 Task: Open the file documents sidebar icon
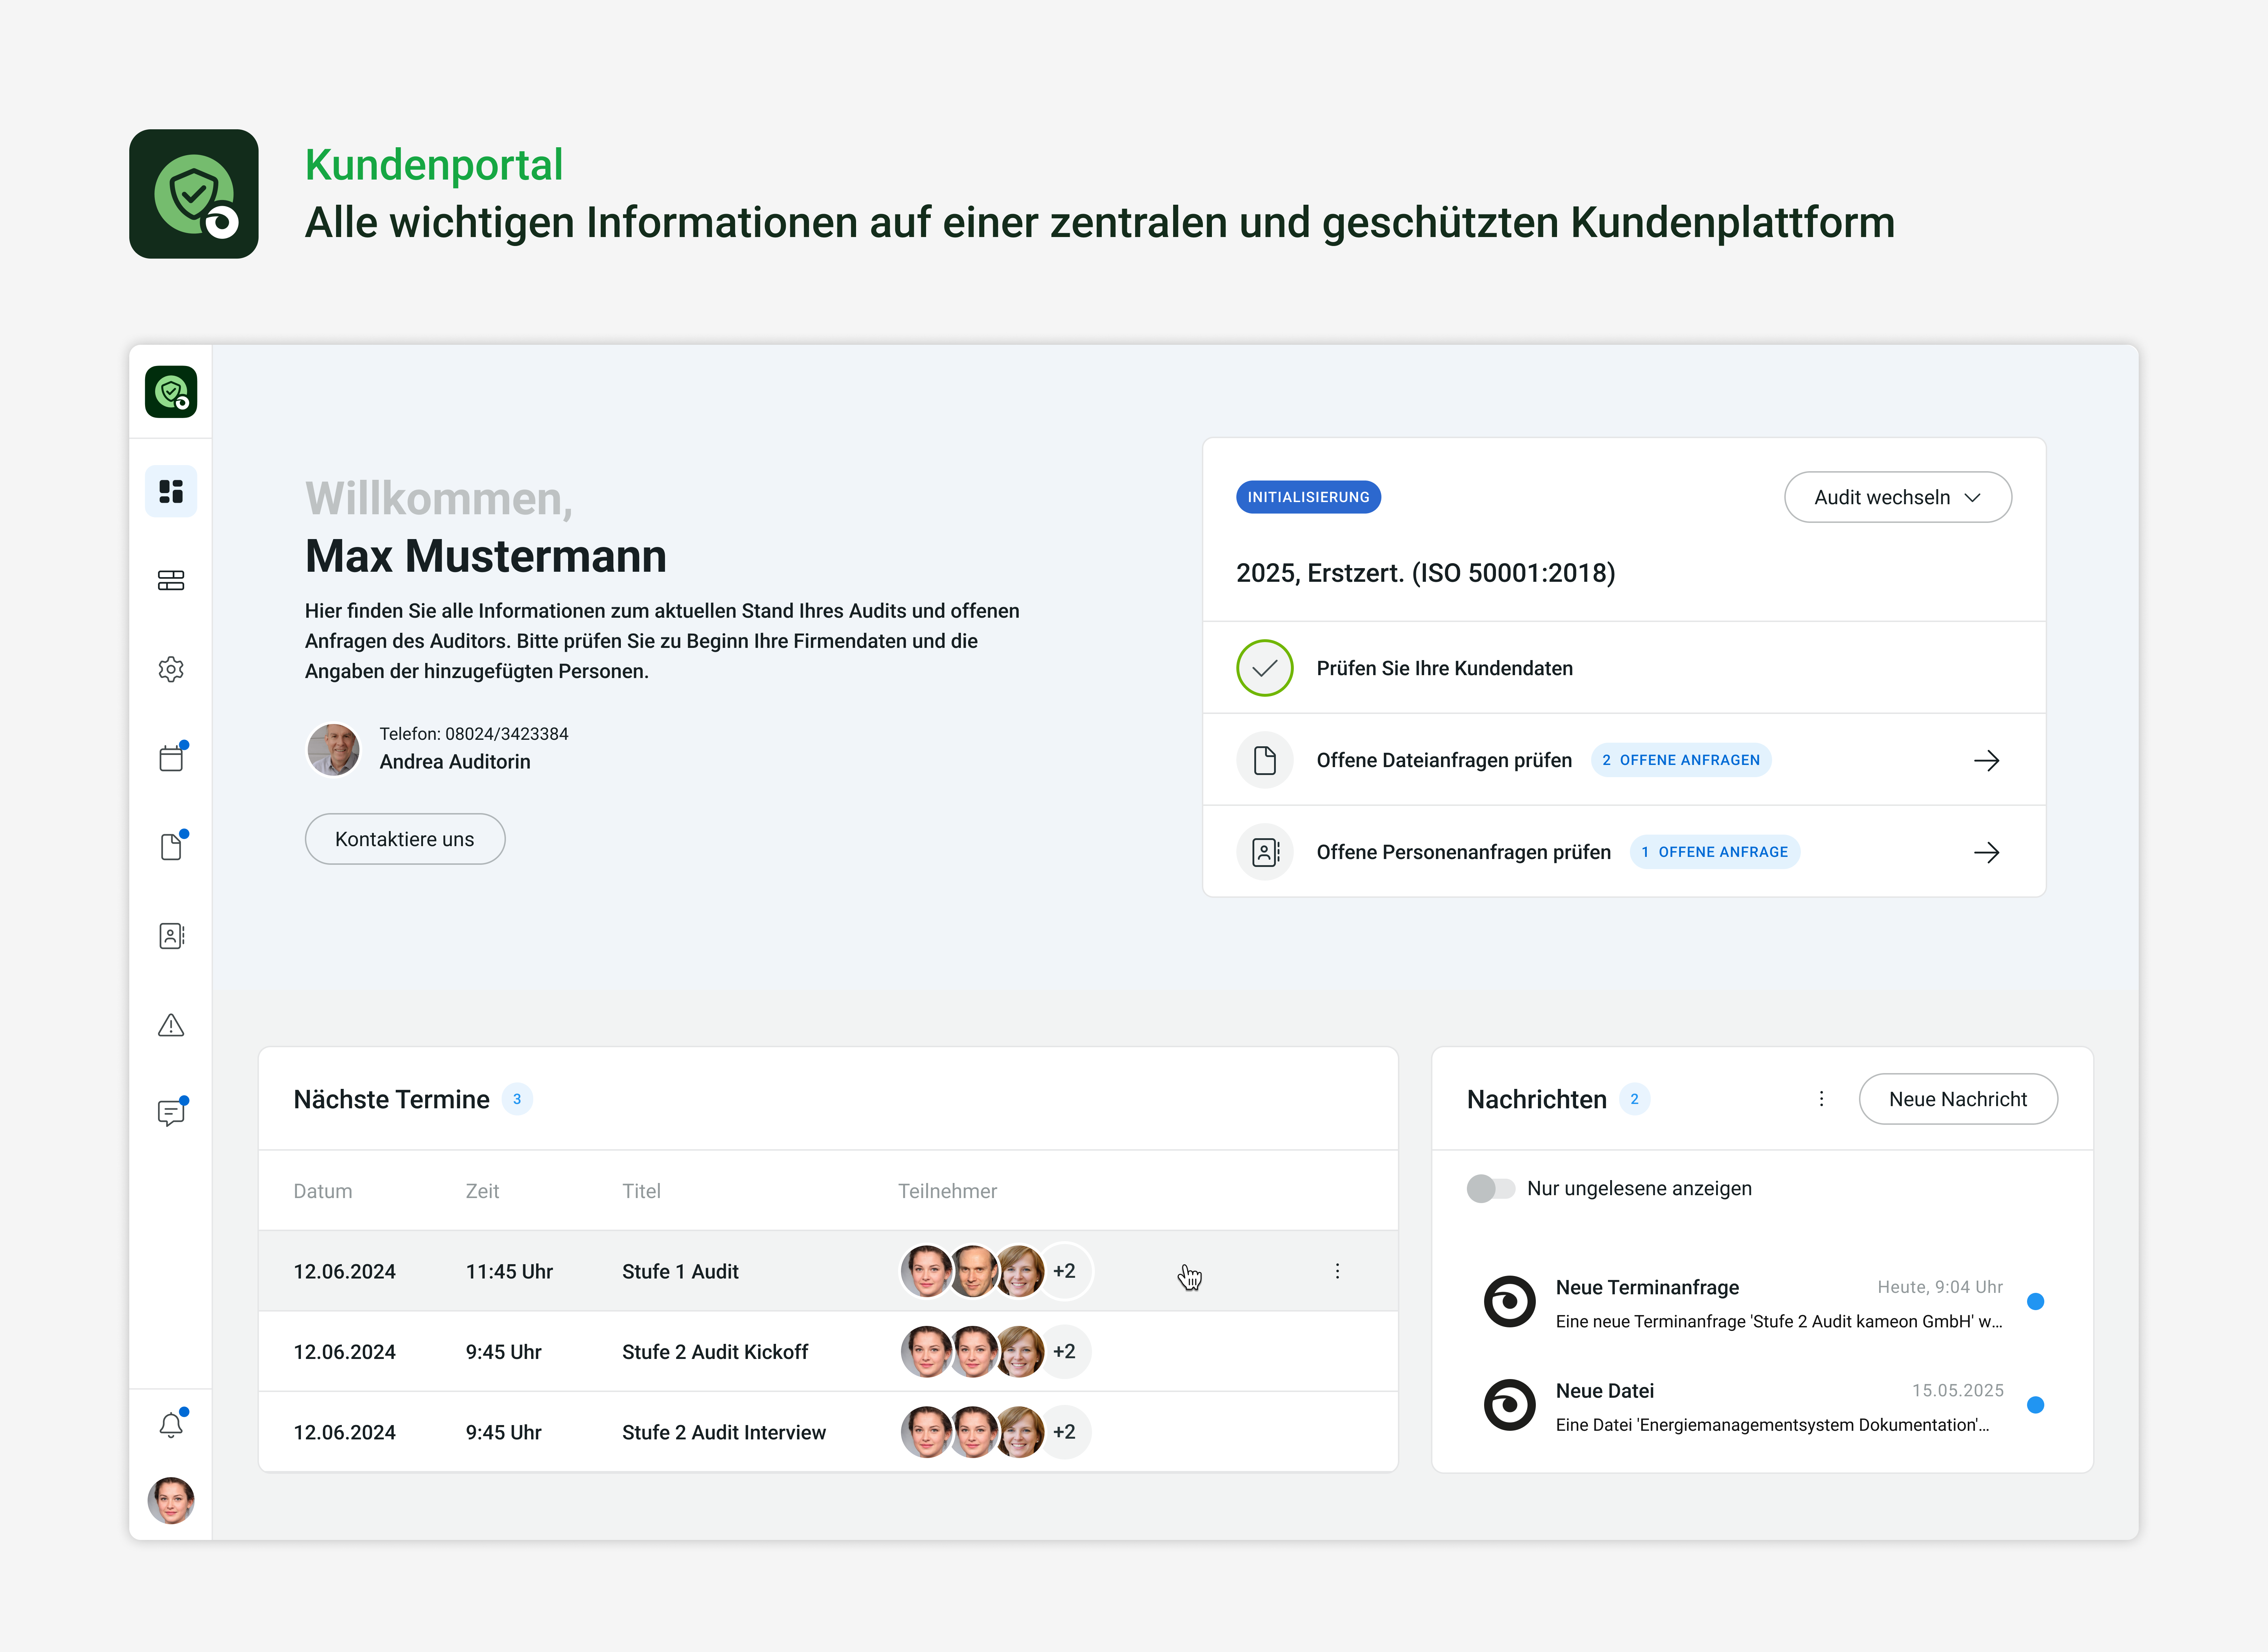tap(171, 847)
